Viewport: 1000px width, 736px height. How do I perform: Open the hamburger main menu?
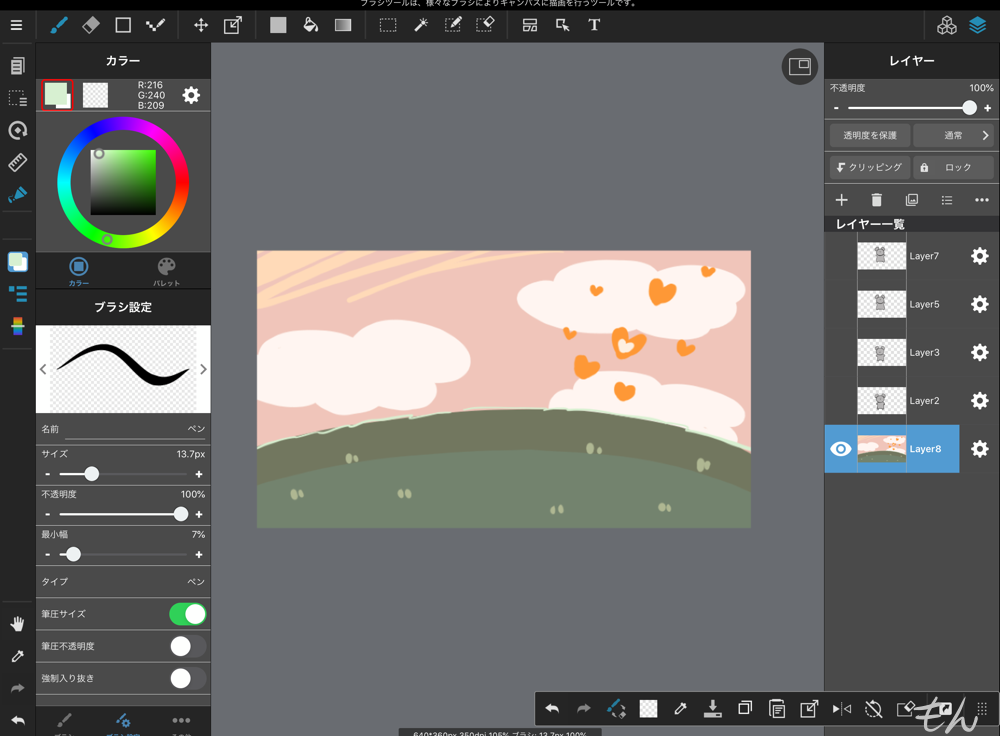tap(16, 25)
